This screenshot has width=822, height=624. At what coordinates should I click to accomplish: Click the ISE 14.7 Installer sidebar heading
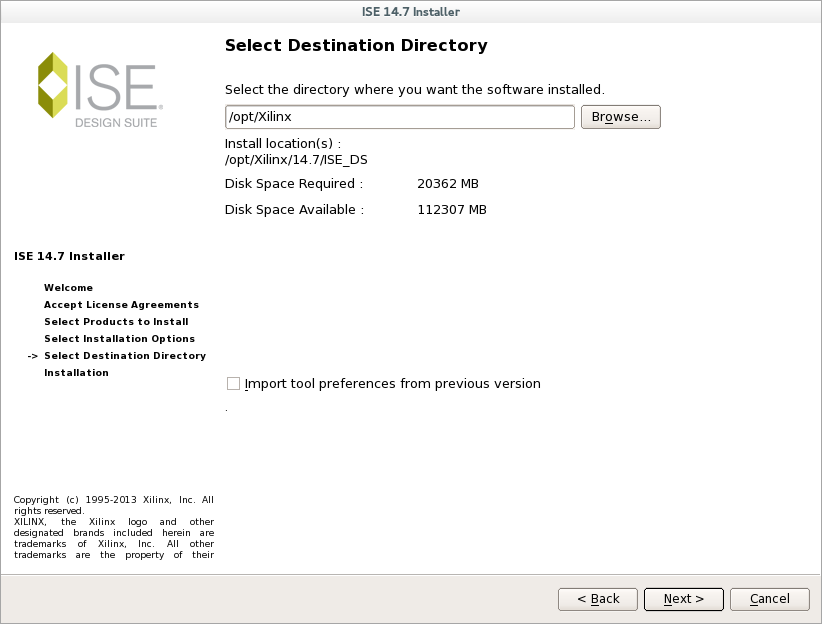pos(69,256)
